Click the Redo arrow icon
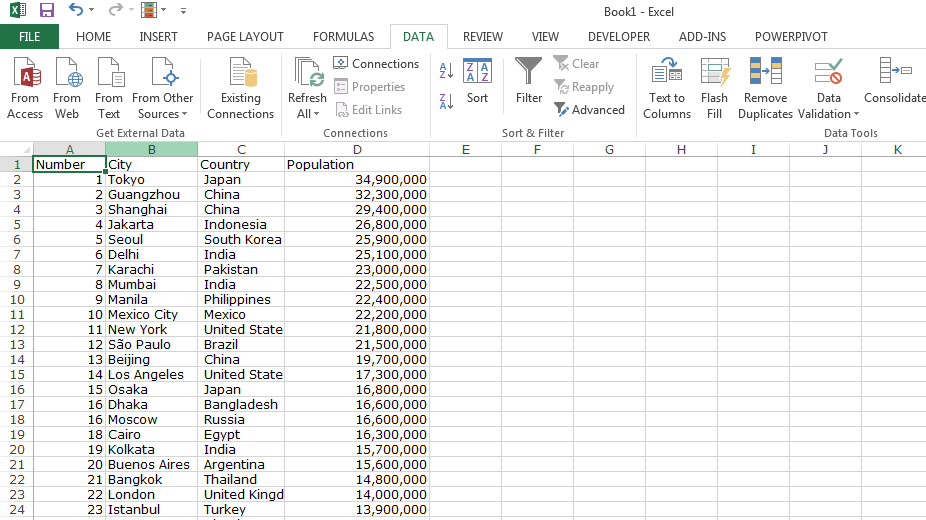 [115, 9]
